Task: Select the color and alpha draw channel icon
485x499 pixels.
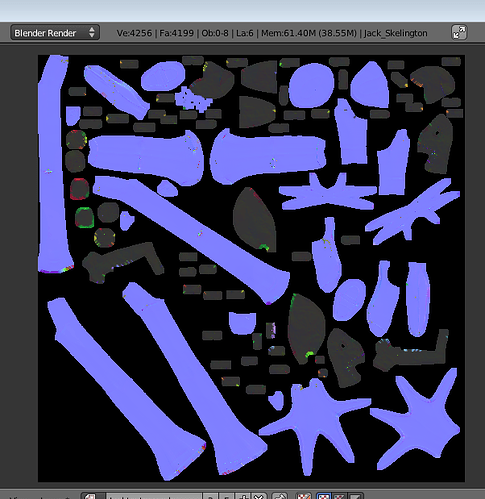Action: click(x=304, y=496)
